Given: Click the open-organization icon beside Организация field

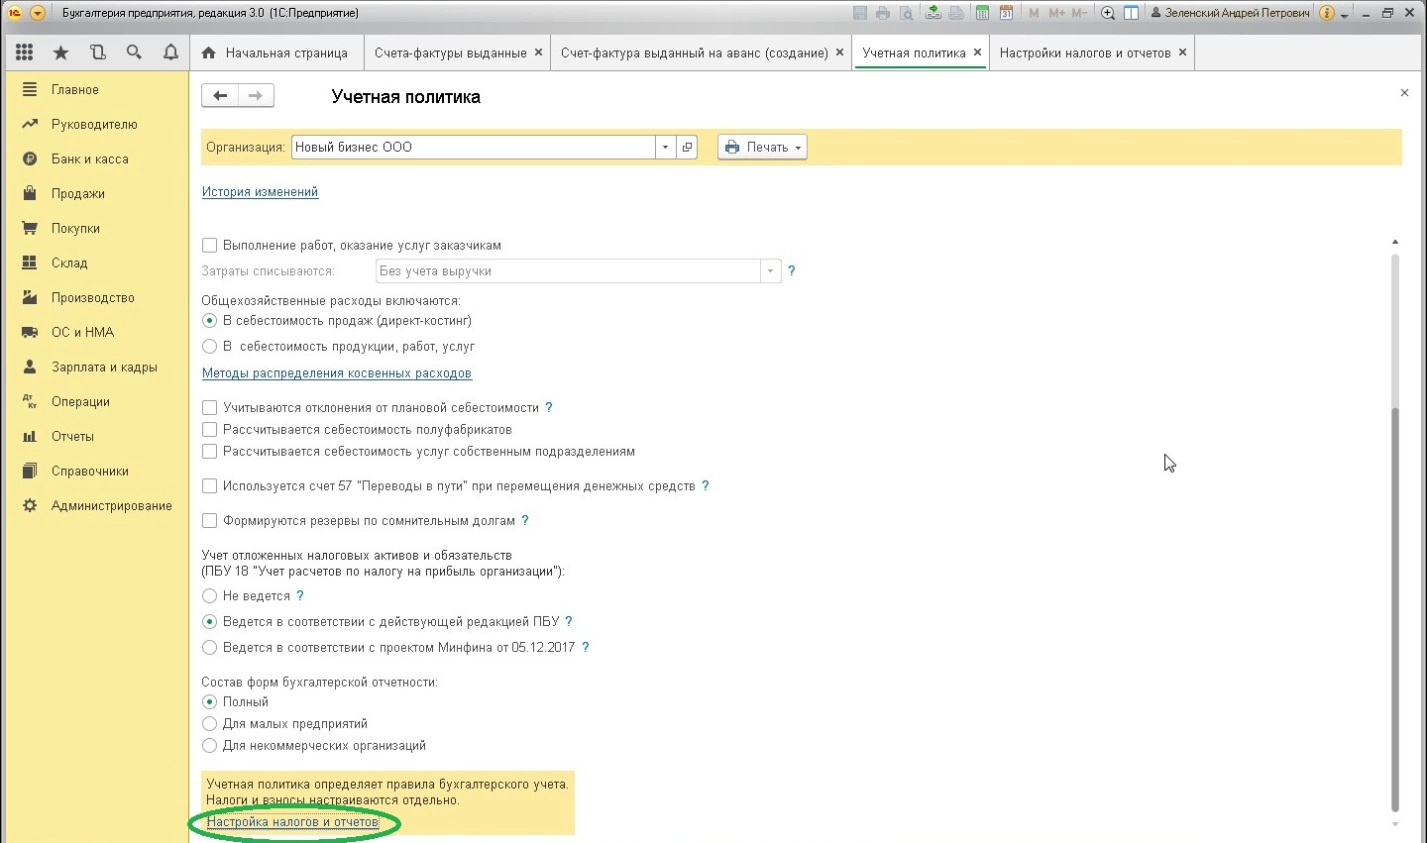Looking at the screenshot, I should [687, 147].
